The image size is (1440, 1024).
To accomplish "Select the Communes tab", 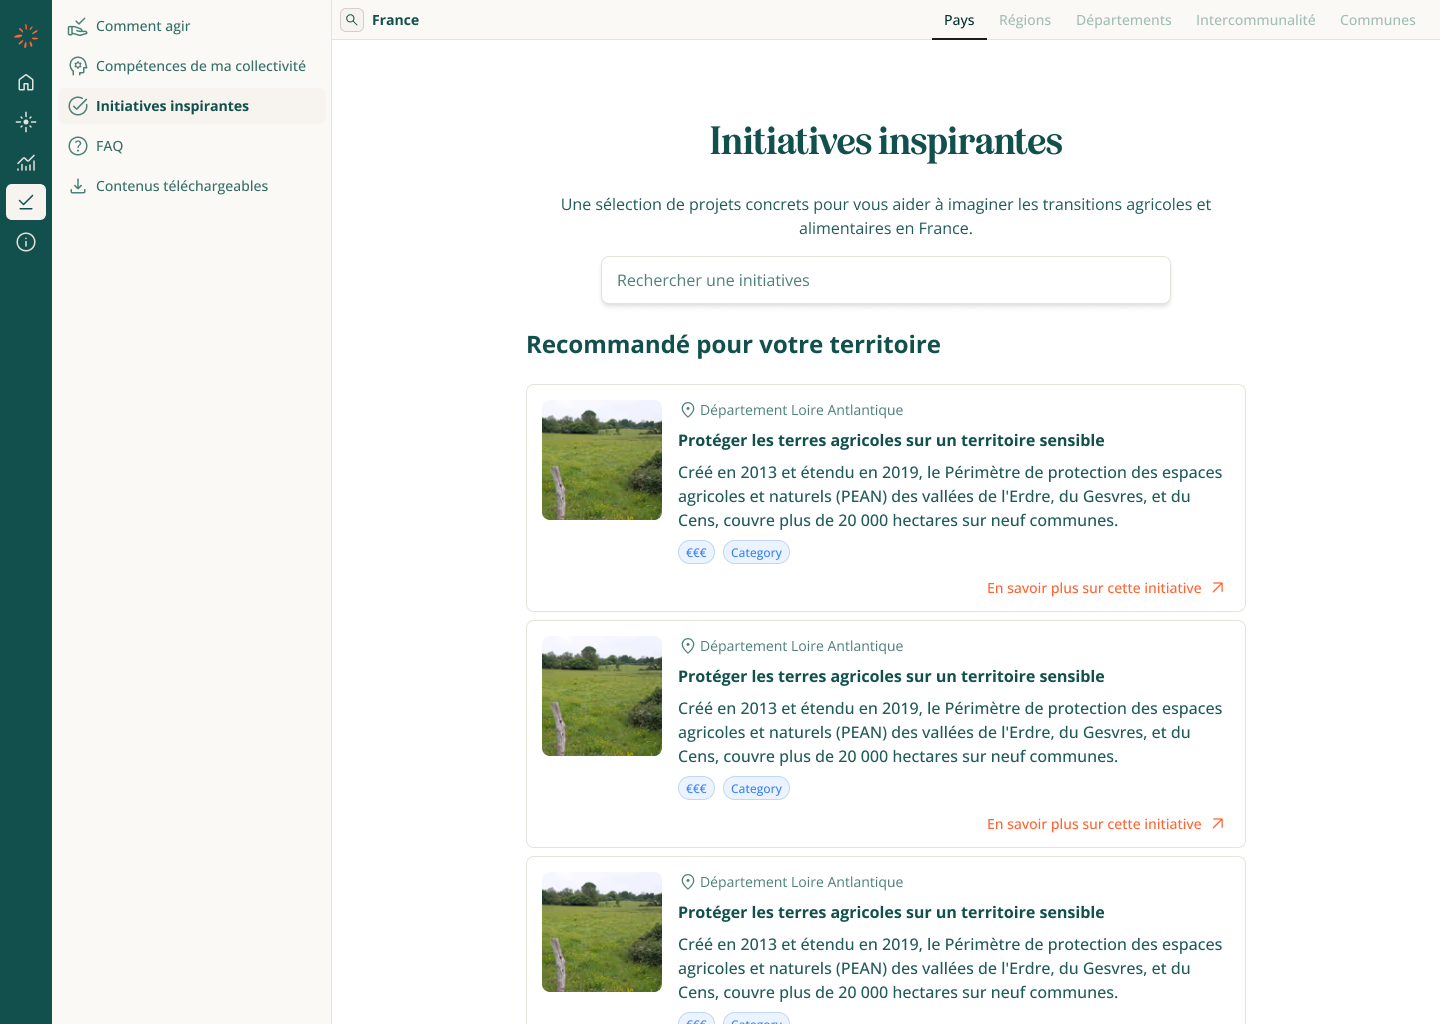I will pyautogui.click(x=1377, y=20).
